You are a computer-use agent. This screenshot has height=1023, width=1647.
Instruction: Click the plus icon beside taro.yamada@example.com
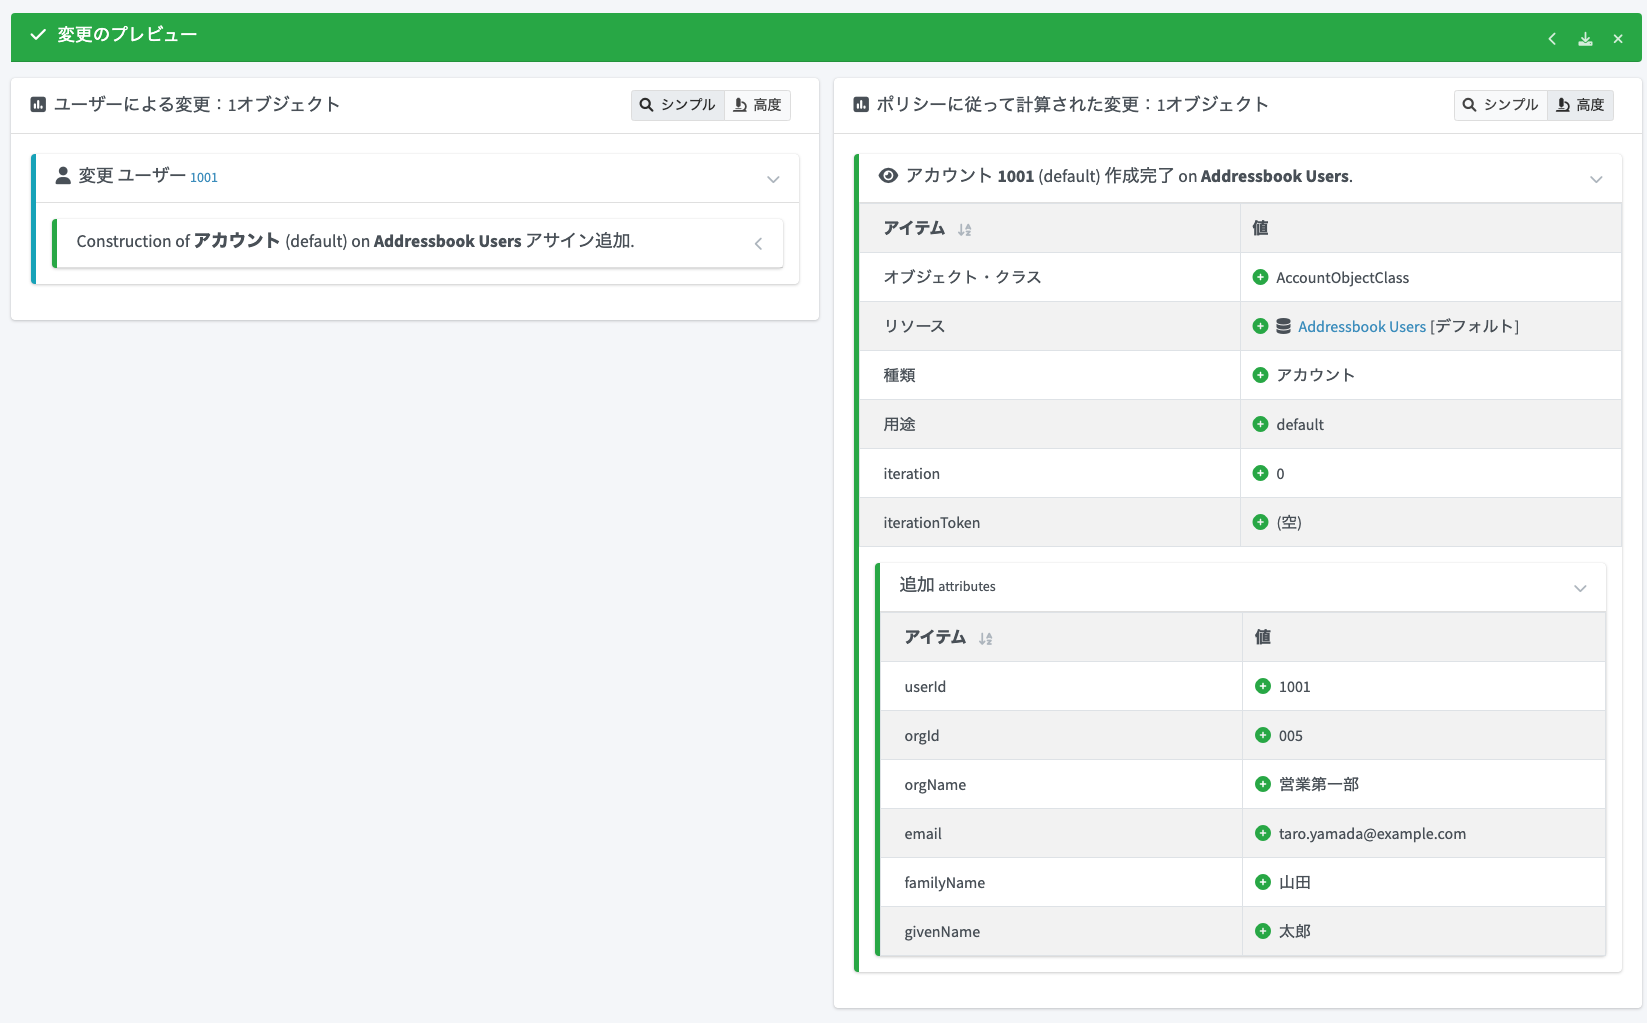tap(1263, 833)
